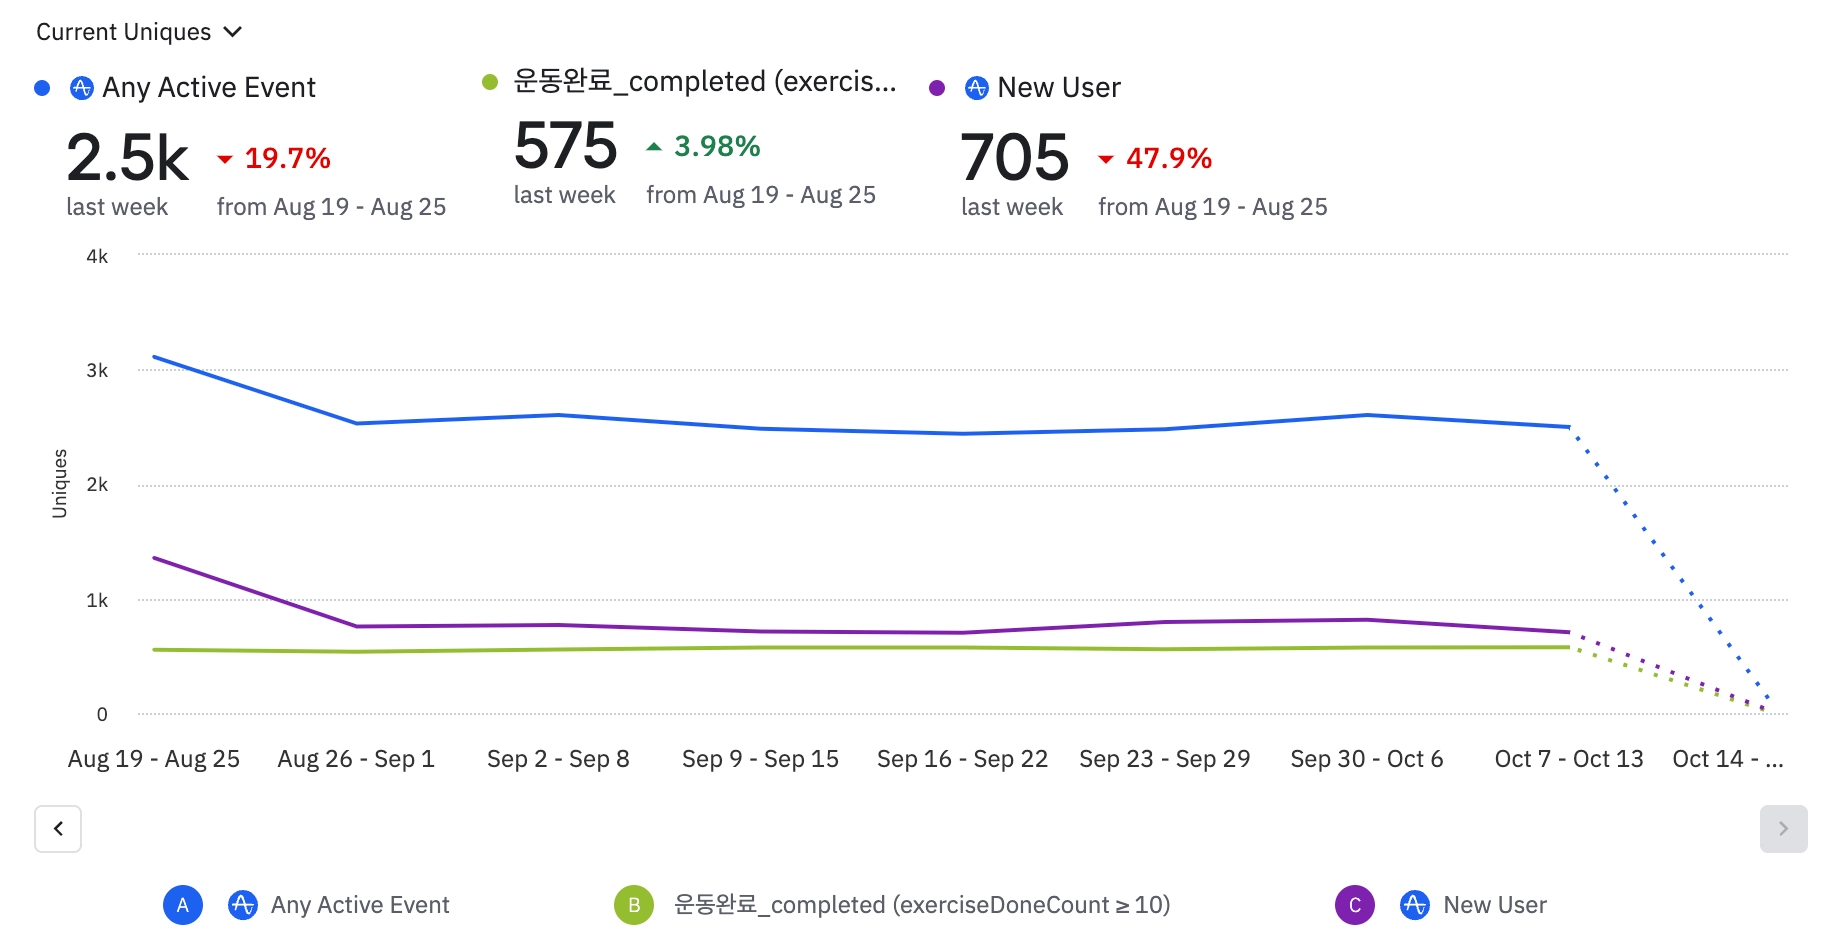
Task: Select the New User summary title
Action: pos(1059,88)
